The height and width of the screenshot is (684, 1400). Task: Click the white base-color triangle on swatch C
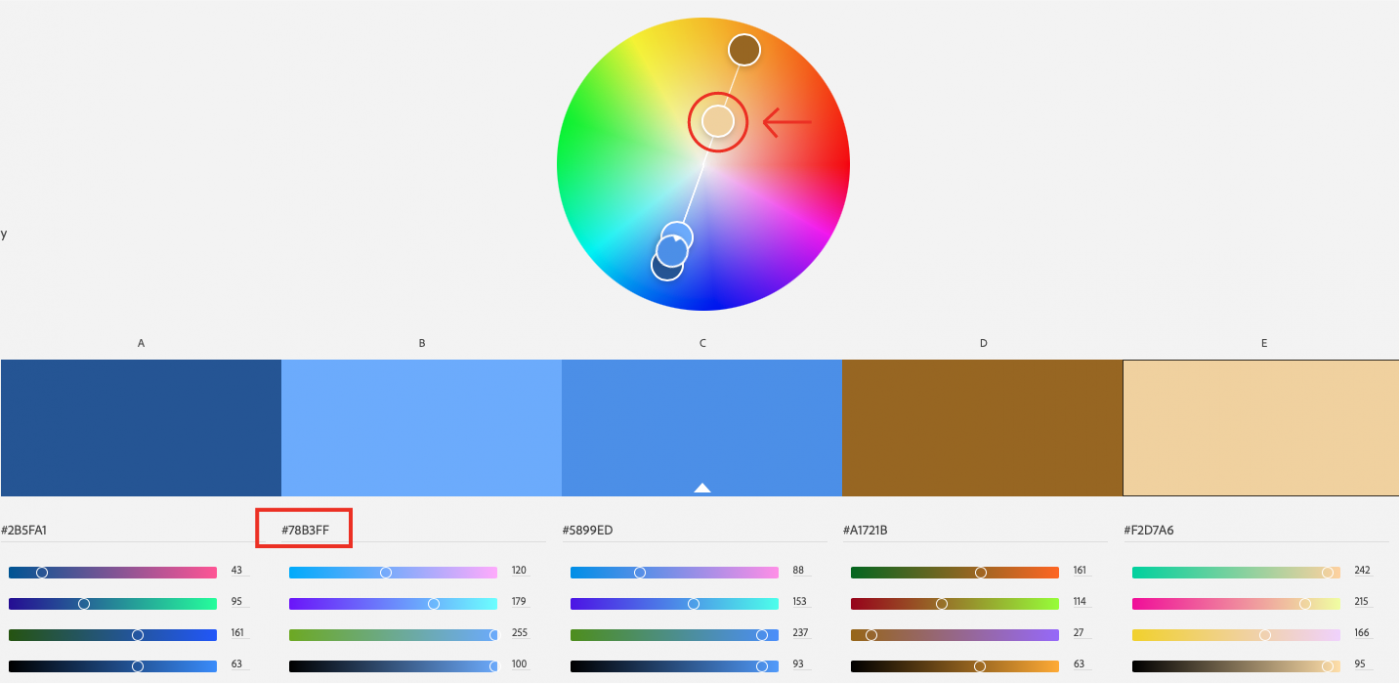tap(702, 487)
